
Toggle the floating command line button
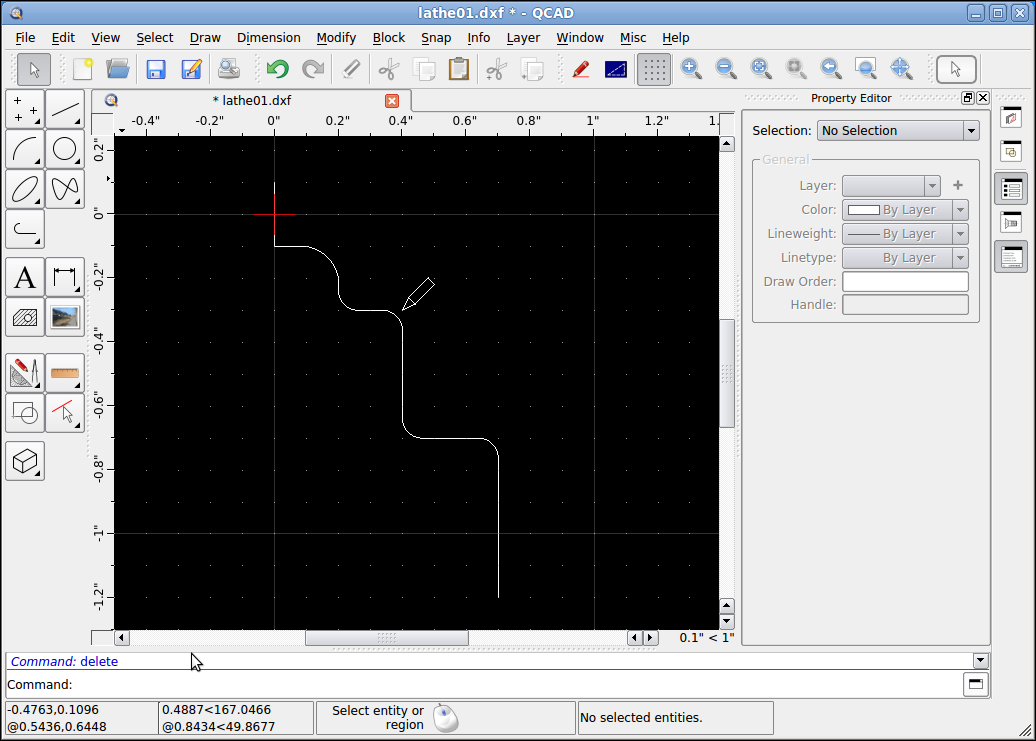click(x=976, y=684)
